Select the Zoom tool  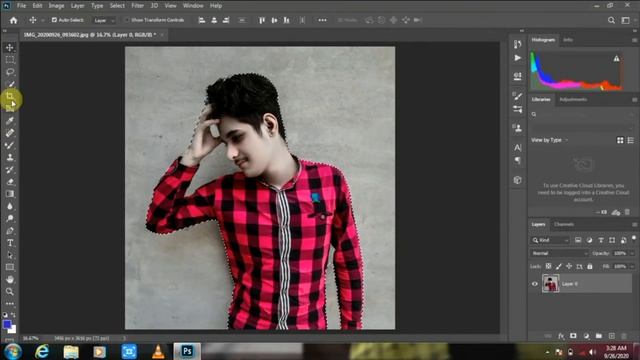(x=10, y=291)
